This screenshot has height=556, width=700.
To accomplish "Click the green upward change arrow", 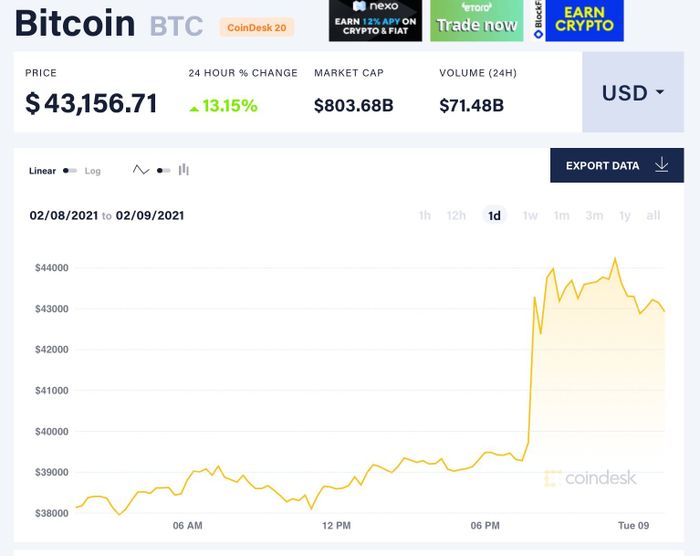I will click(x=194, y=109).
